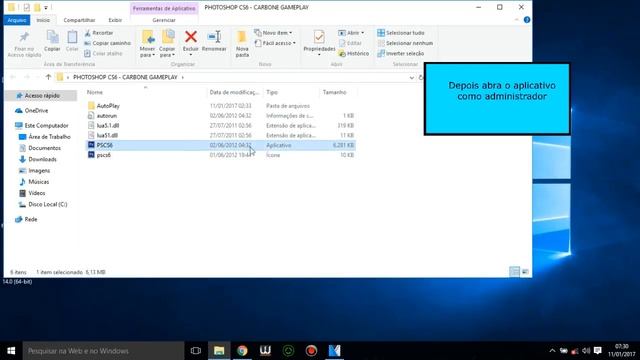Expand the Excluir dropdown arrow
Screen dimensions: 640x360
pyautogui.click(x=191, y=55)
